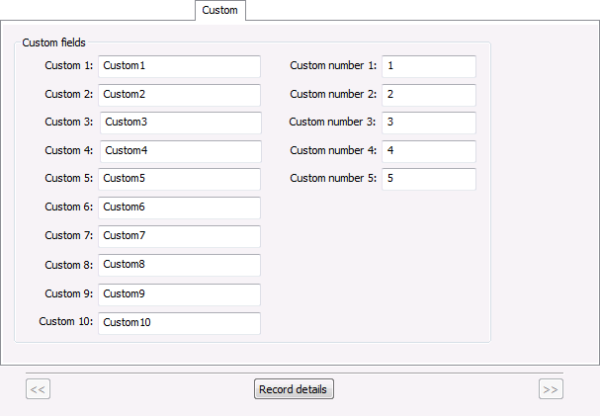The height and width of the screenshot is (416, 600).
Task: Click into Custom number 4 field
Action: pos(429,151)
